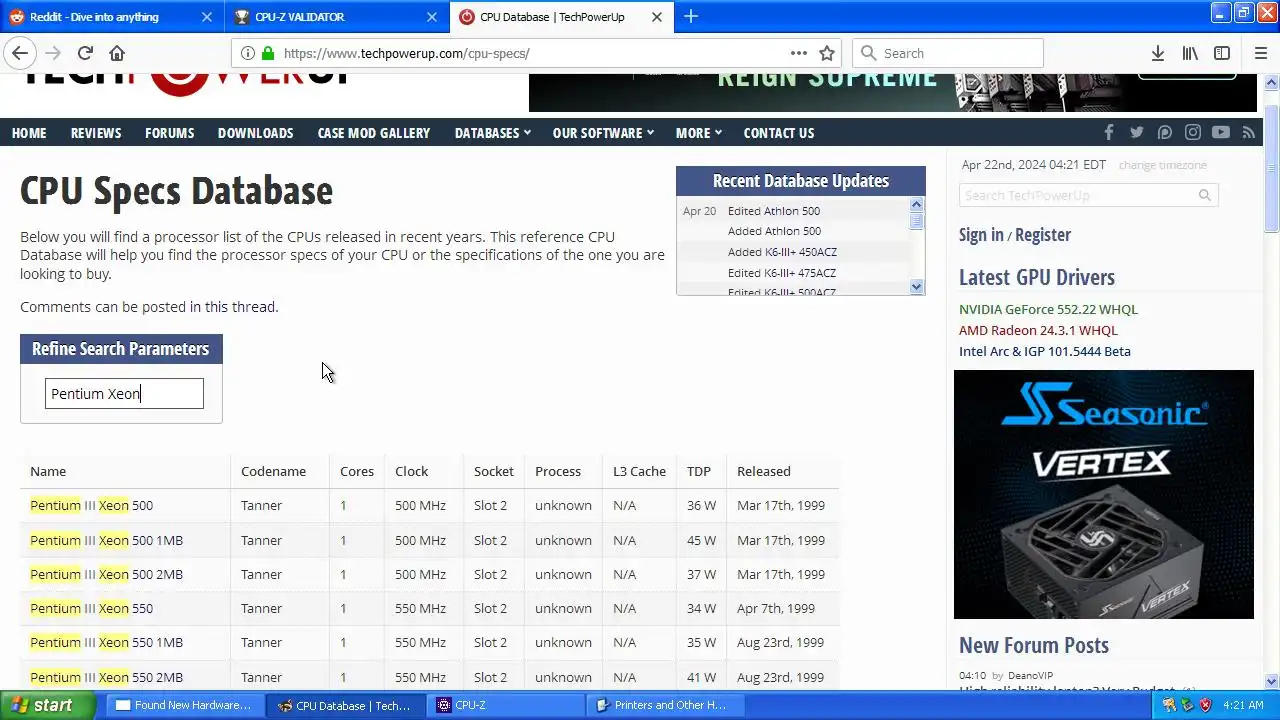Open Printers and Other Hardware taskbar window
The height and width of the screenshot is (720, 1280).
[x=665, y=705]
